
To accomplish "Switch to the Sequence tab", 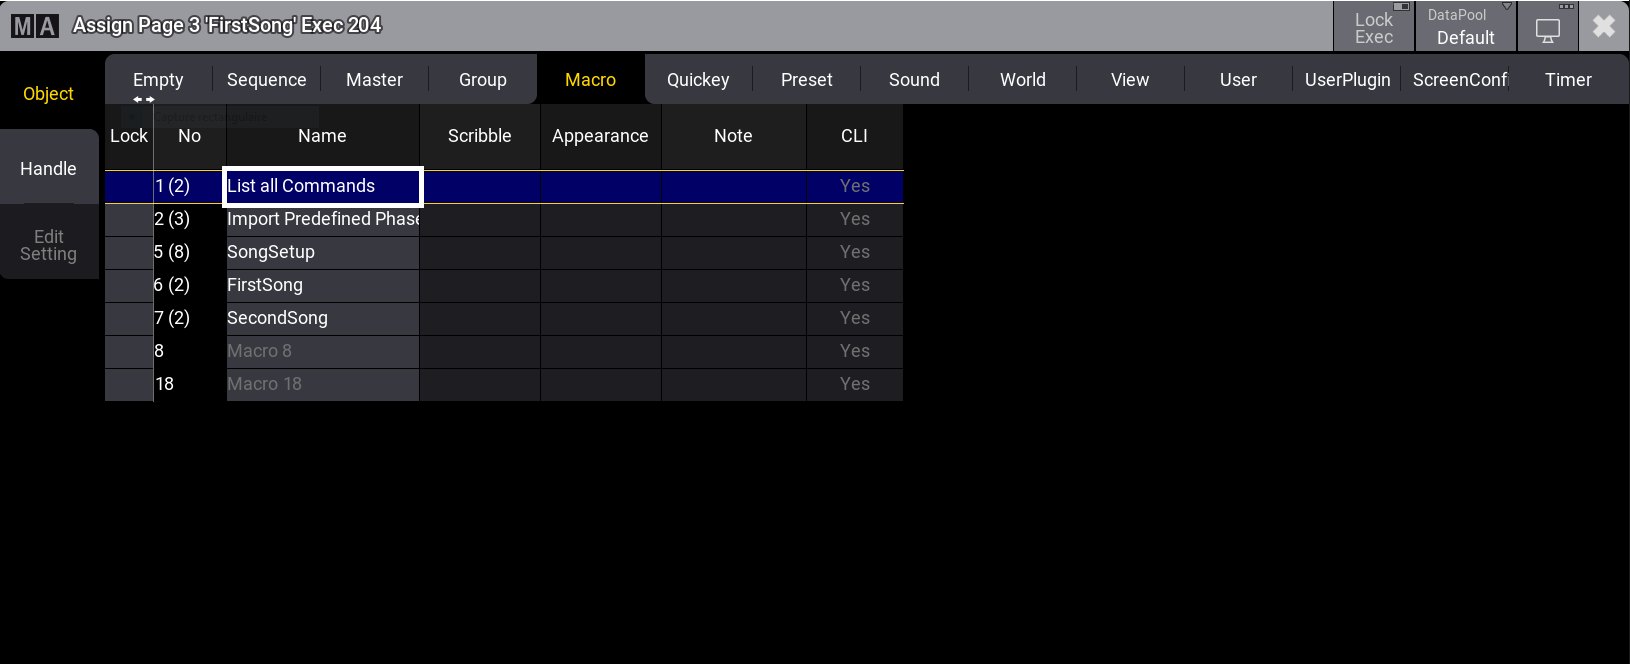I will 266,80.
